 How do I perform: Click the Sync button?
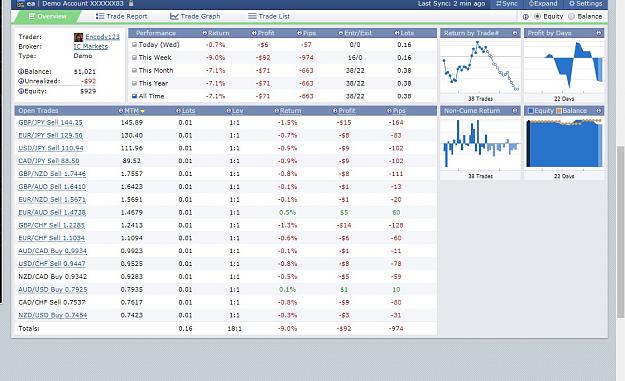pyautogui.click(x=507, y=4)
